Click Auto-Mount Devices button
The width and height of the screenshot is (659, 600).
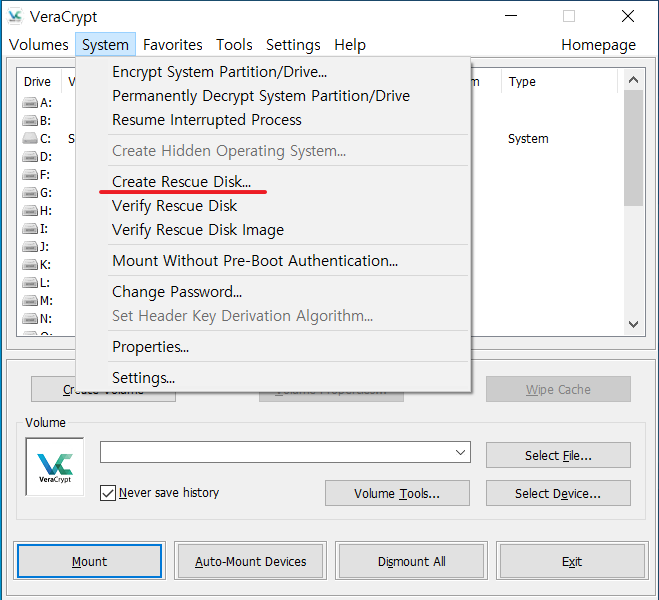point(250,561)
